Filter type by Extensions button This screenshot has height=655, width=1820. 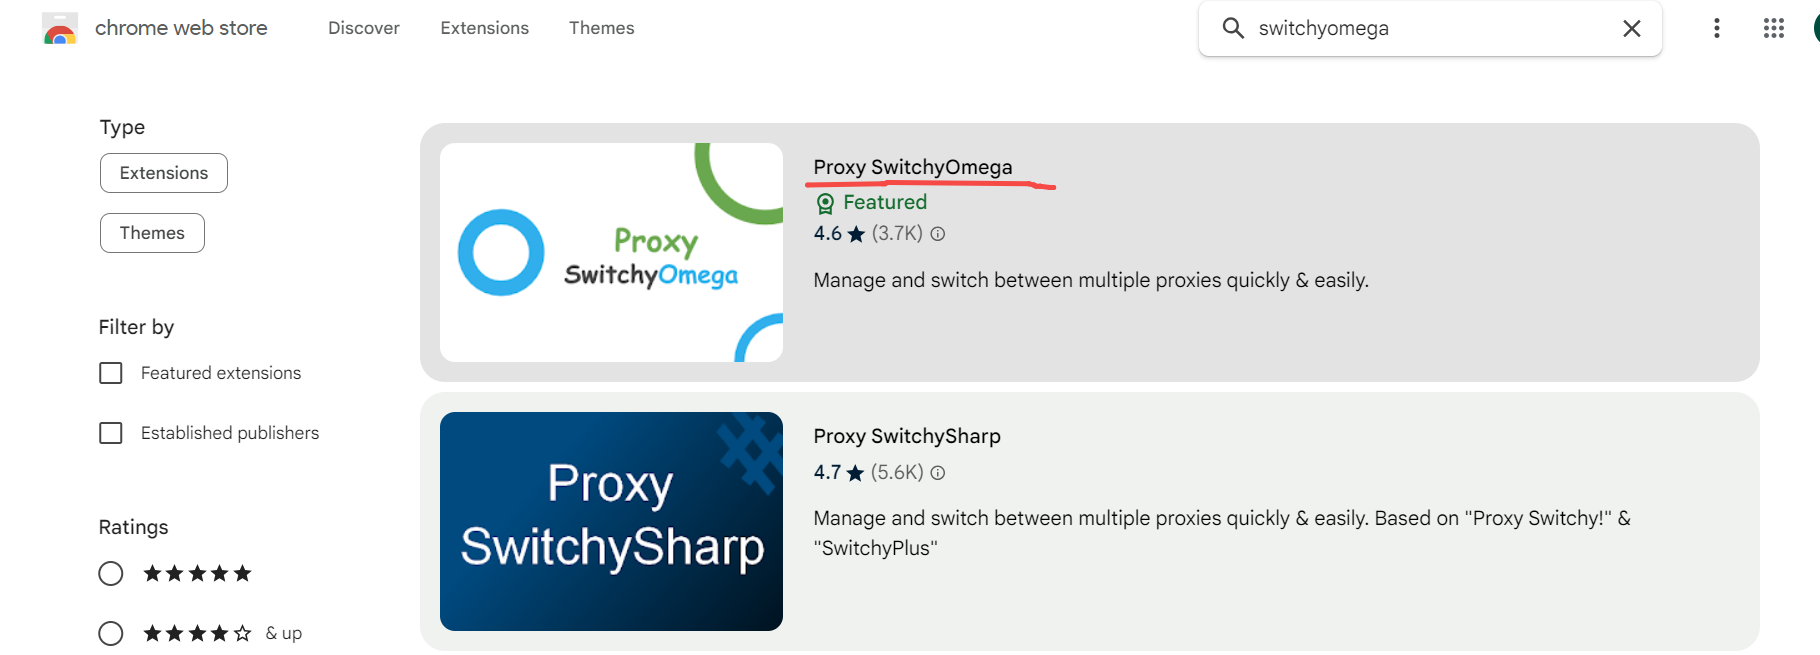pyautogui.click(x=164, y=173)
